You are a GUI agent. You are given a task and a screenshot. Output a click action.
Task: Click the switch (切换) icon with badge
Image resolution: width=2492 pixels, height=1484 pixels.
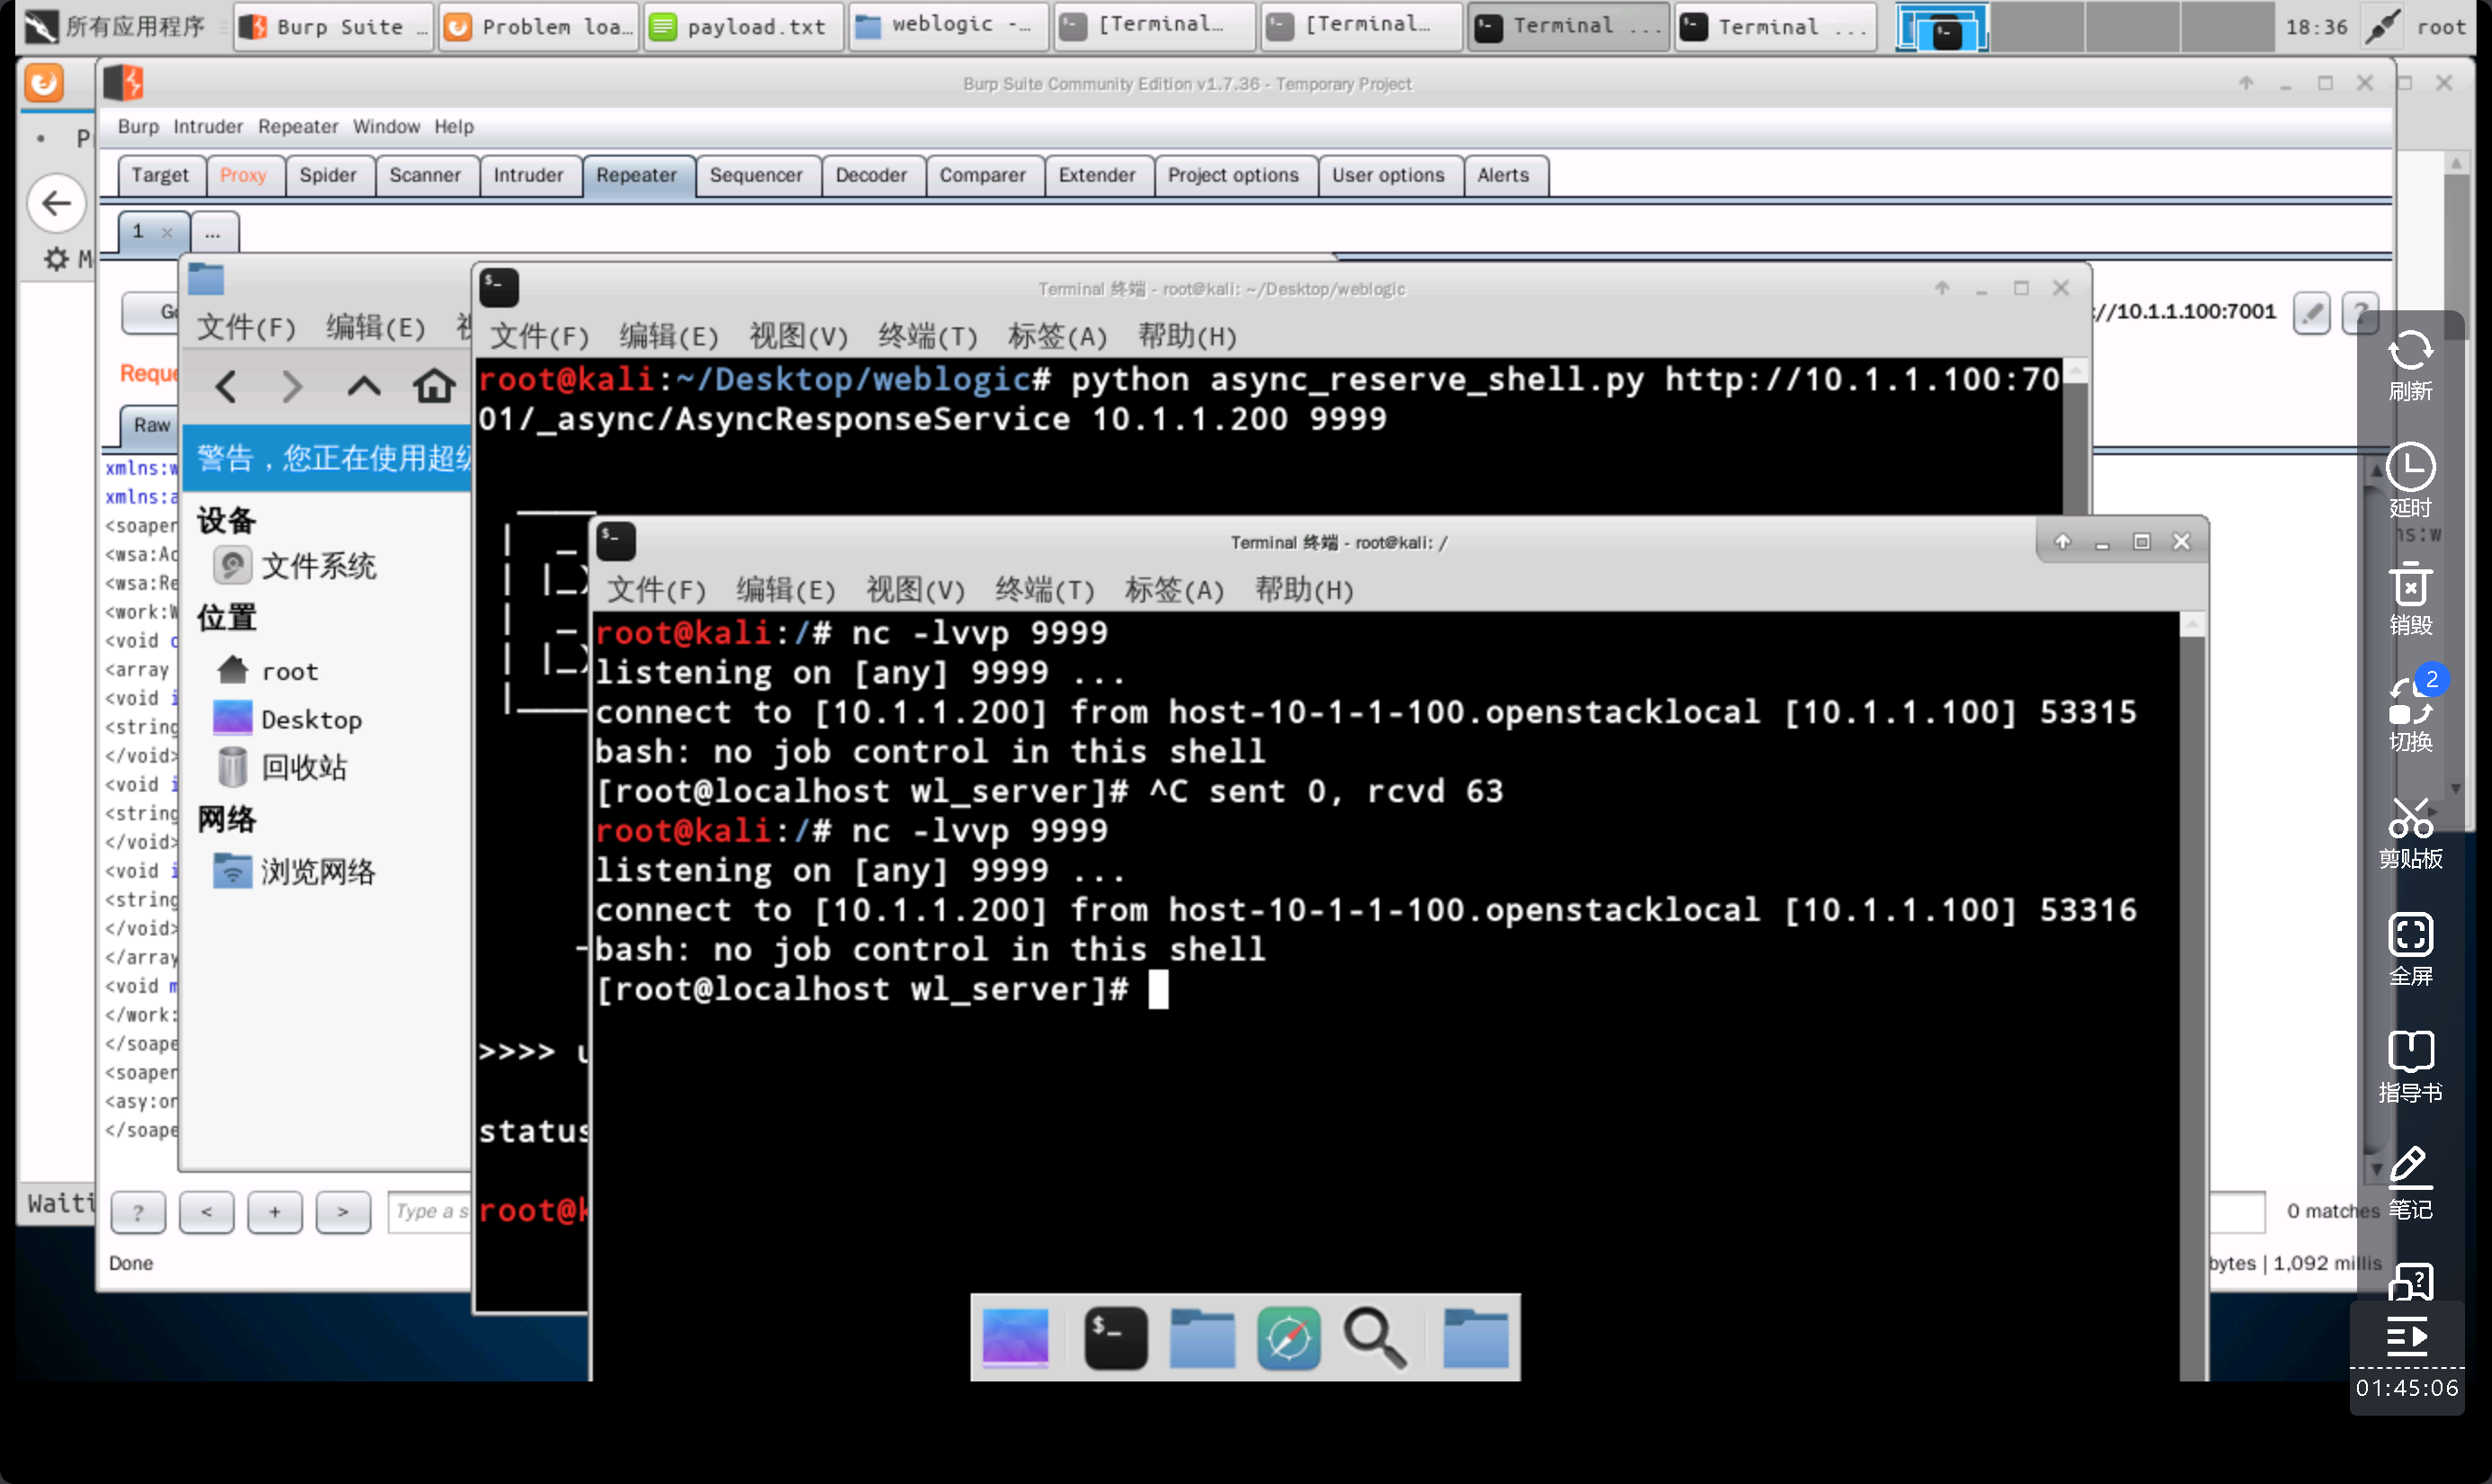pos(2410,703)
